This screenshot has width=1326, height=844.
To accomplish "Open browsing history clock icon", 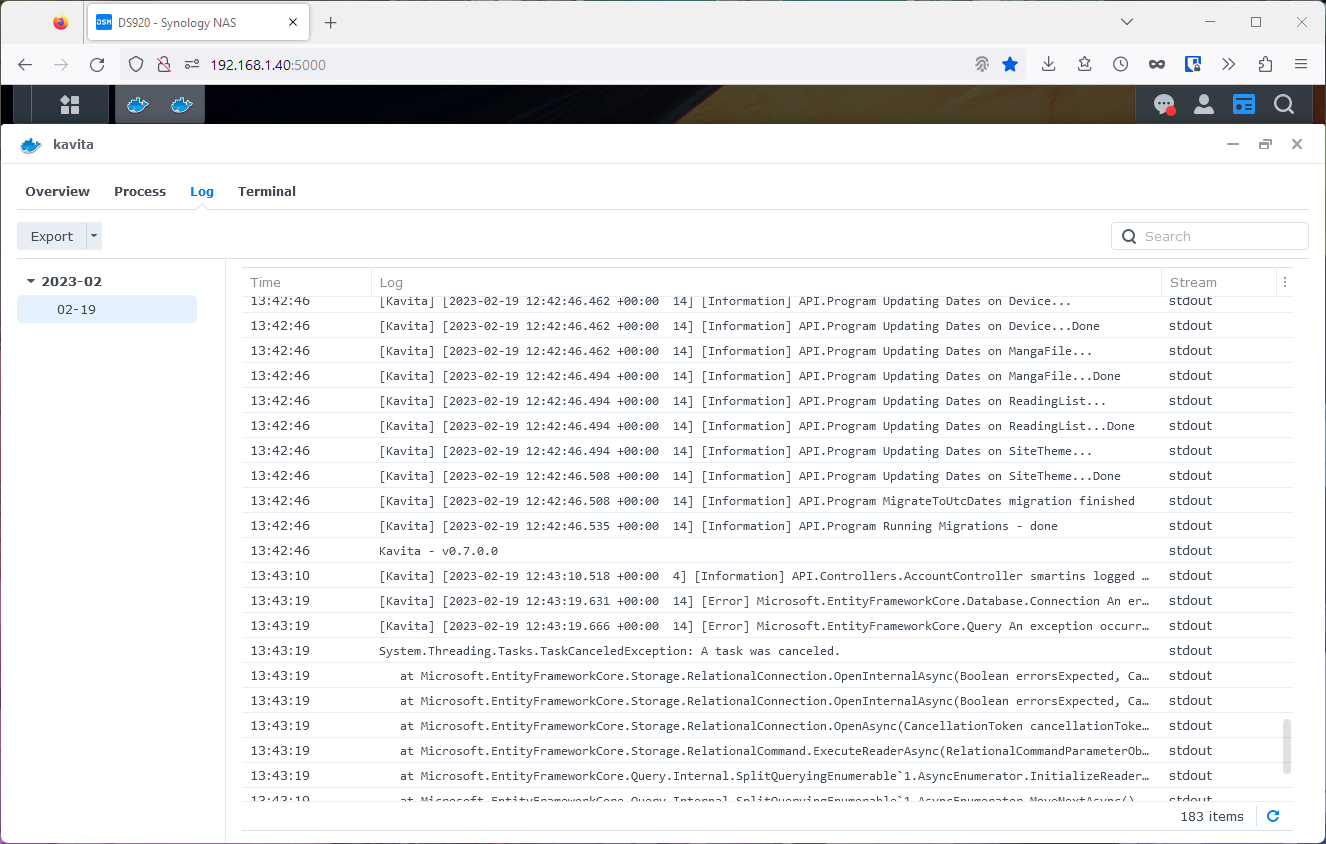I will pyautogui.click(x=1120, y=63).
